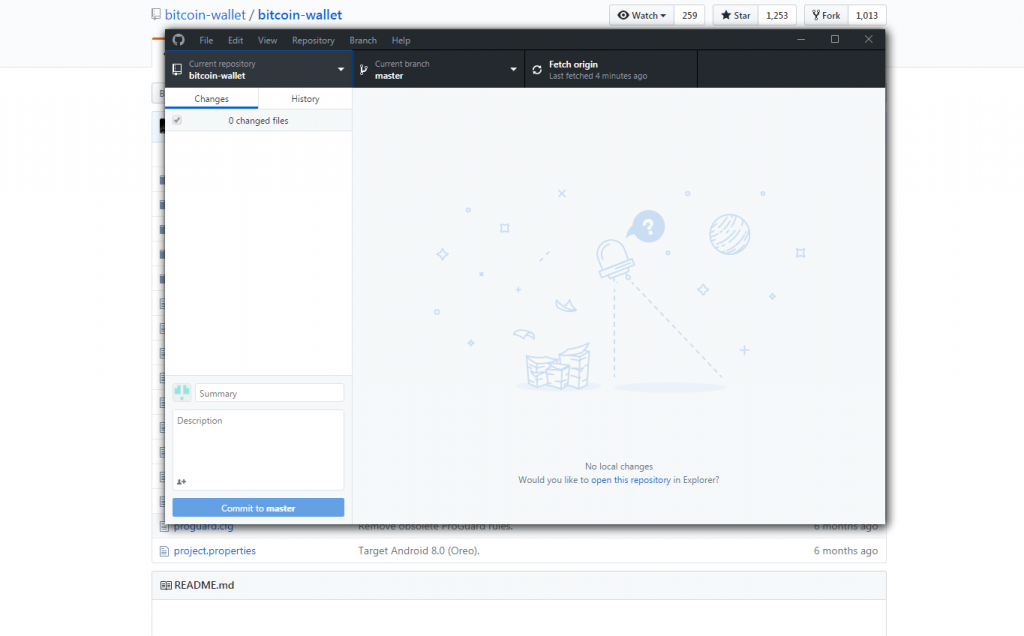The width and height of the screenshot is (1024, 636).
Task: Click the user avatar beside Summary field
Action: (x=182, y=392)
